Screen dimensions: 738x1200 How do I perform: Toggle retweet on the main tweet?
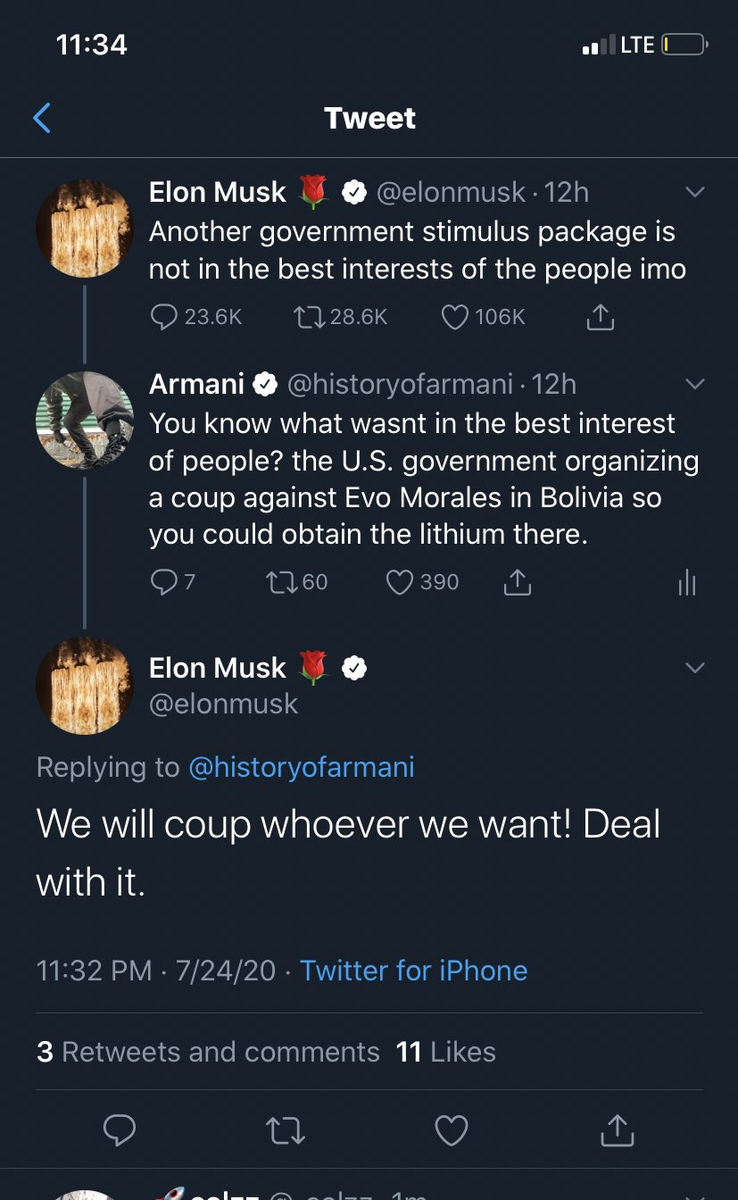coord(285,1130)
